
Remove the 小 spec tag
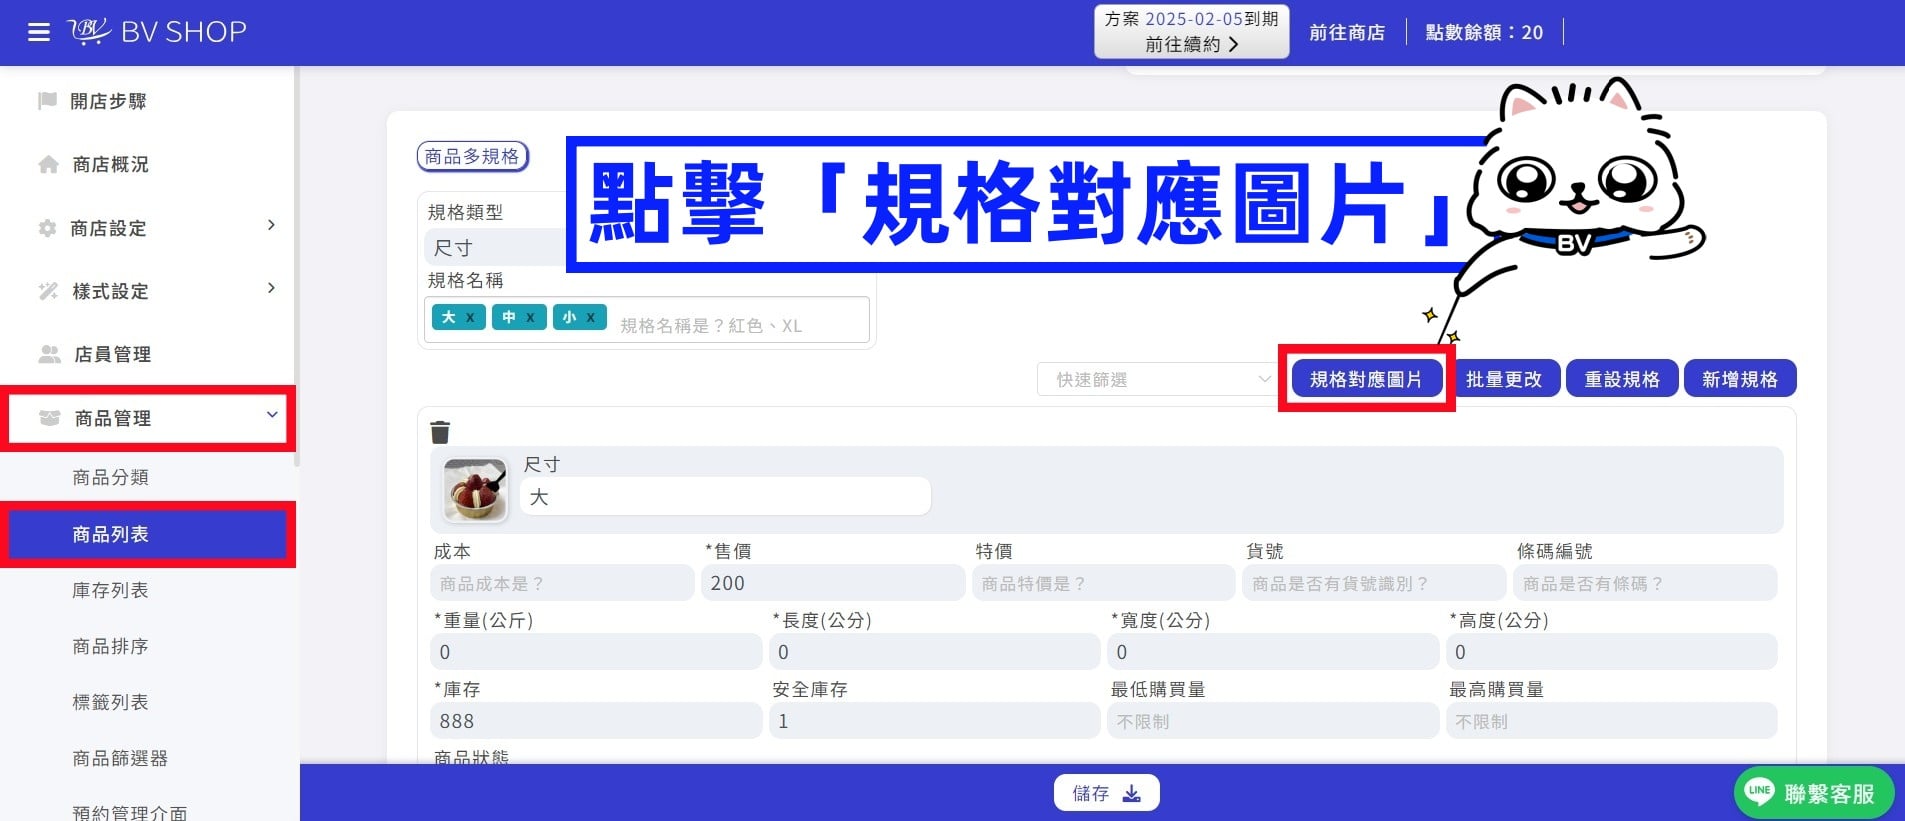click(x=590, y=317)
